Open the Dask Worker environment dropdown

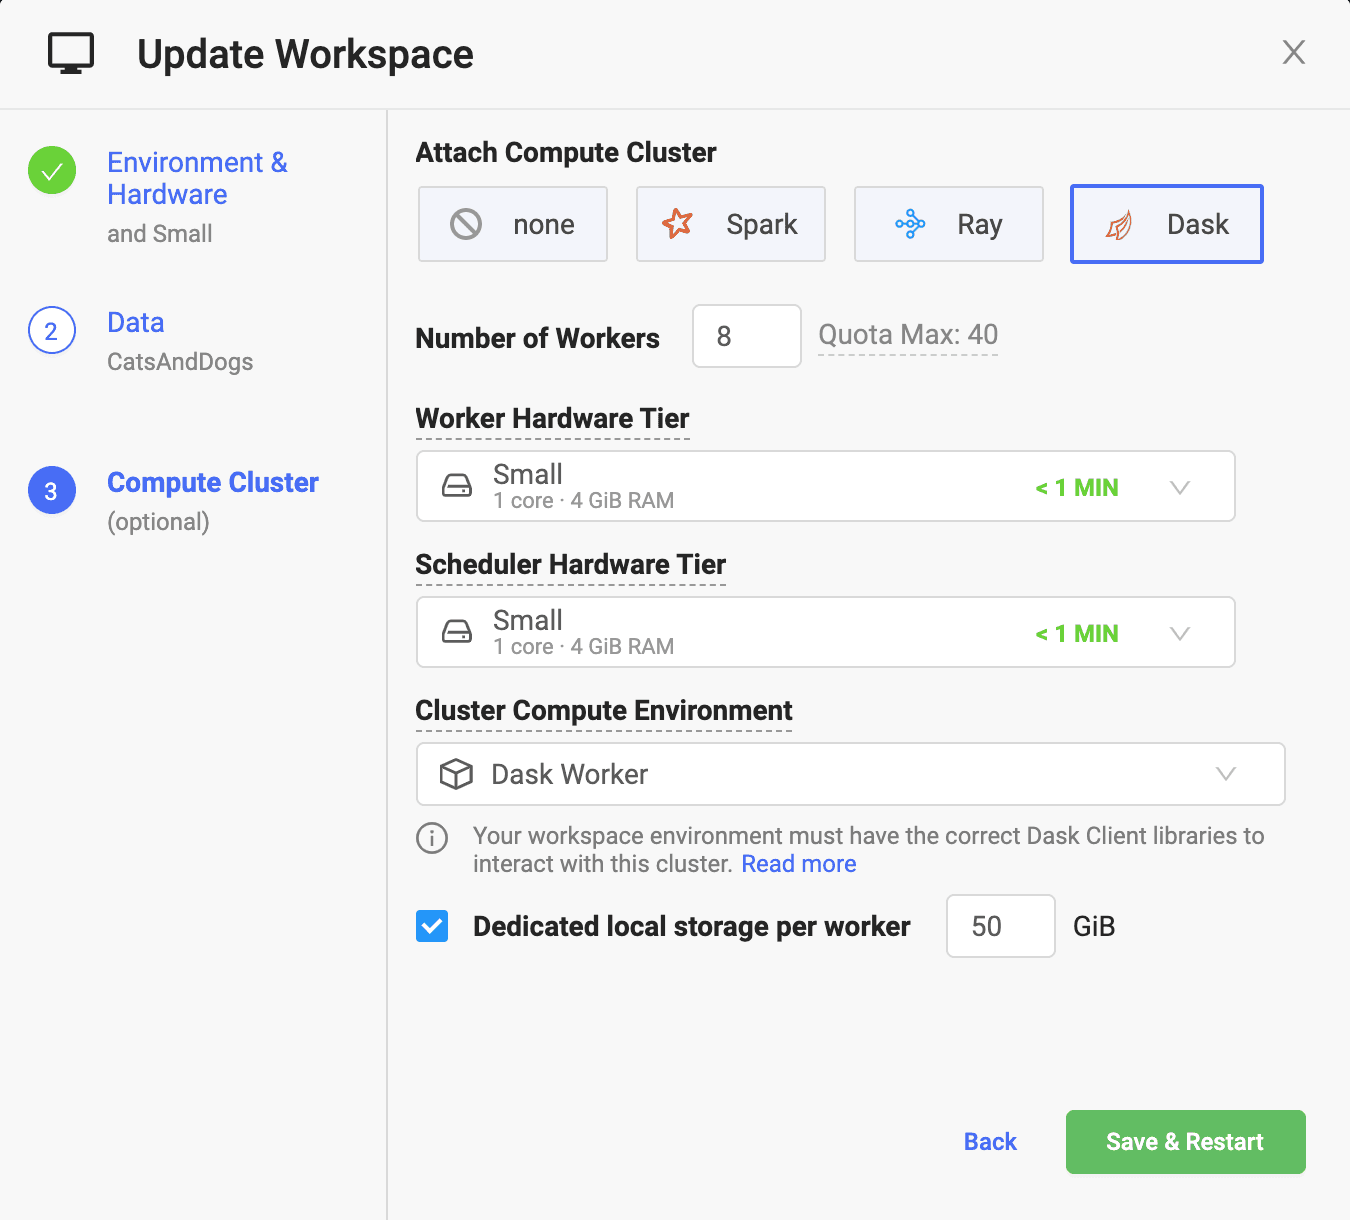pos(851,774)
